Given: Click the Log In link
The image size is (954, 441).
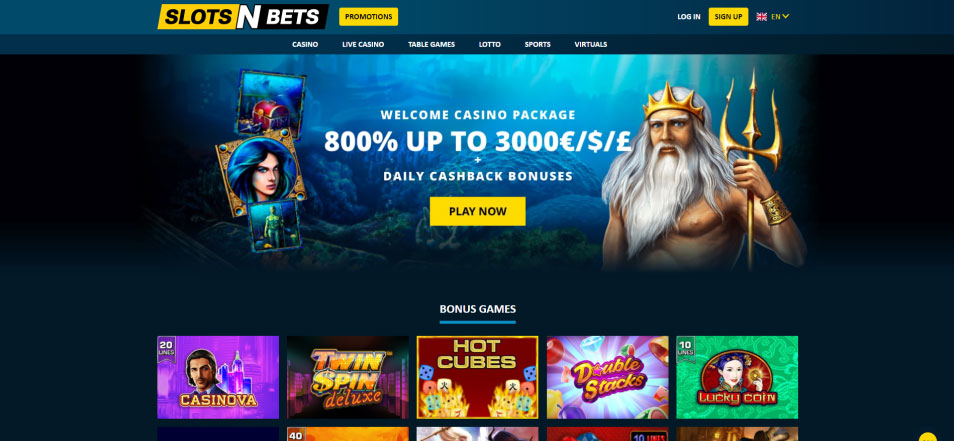Looking at the screenshot, I should pos(689,16).
